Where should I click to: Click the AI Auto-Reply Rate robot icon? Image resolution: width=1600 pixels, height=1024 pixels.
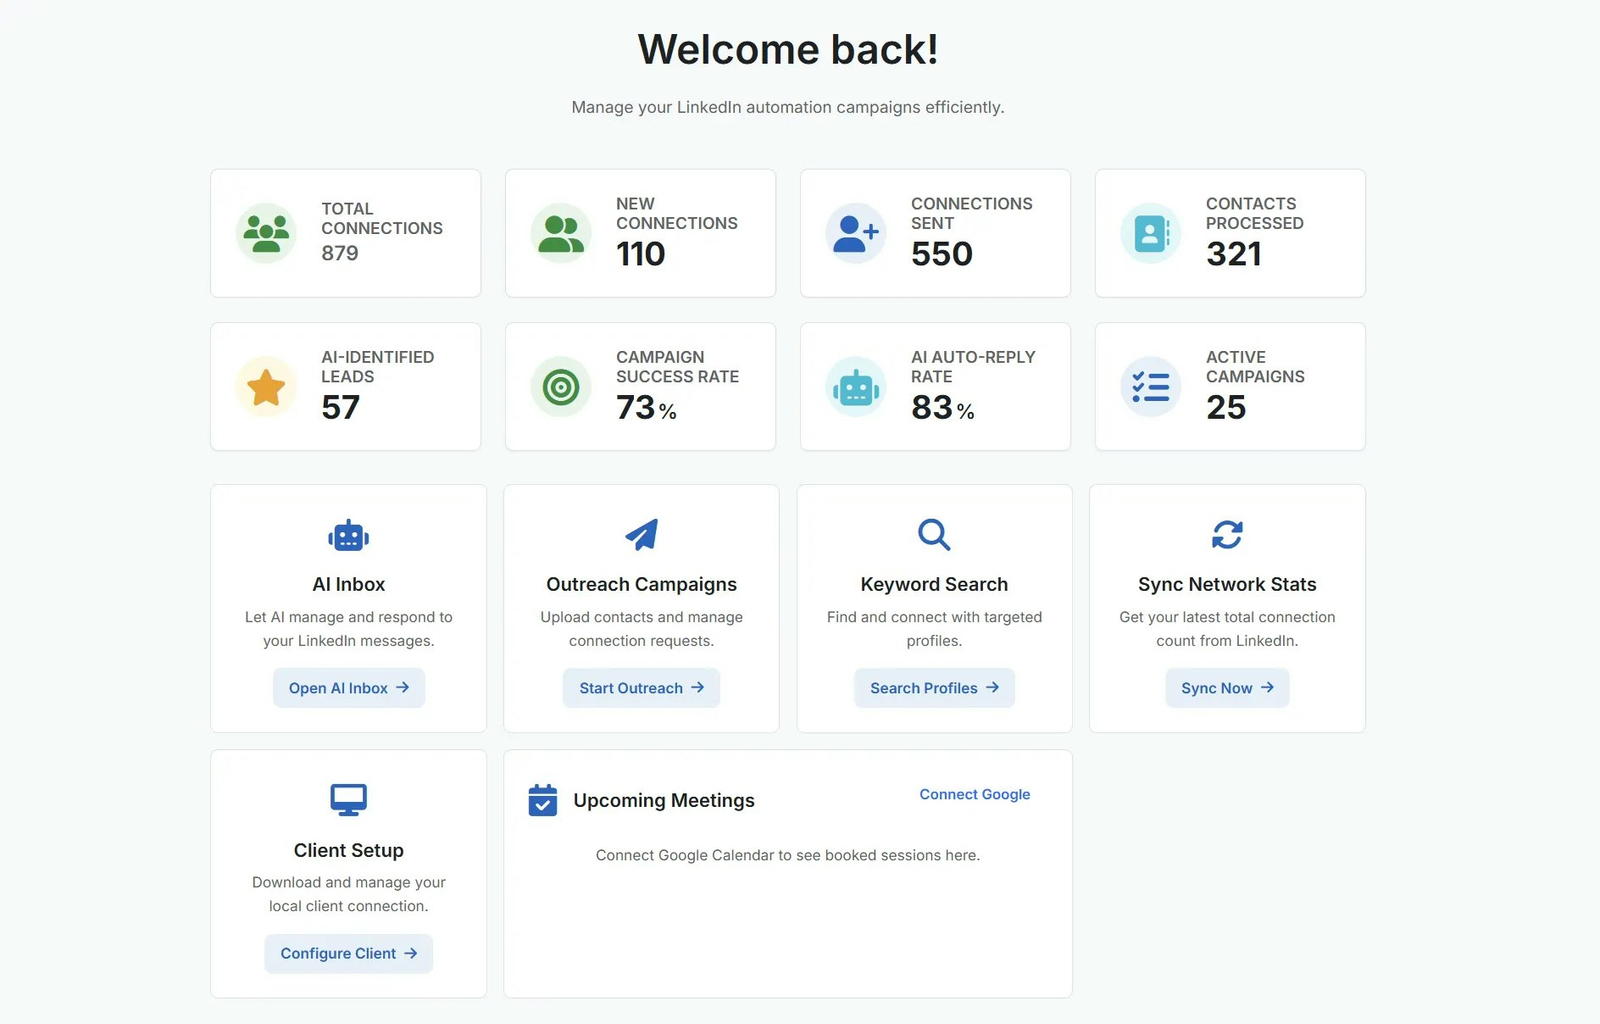point(856,387)
